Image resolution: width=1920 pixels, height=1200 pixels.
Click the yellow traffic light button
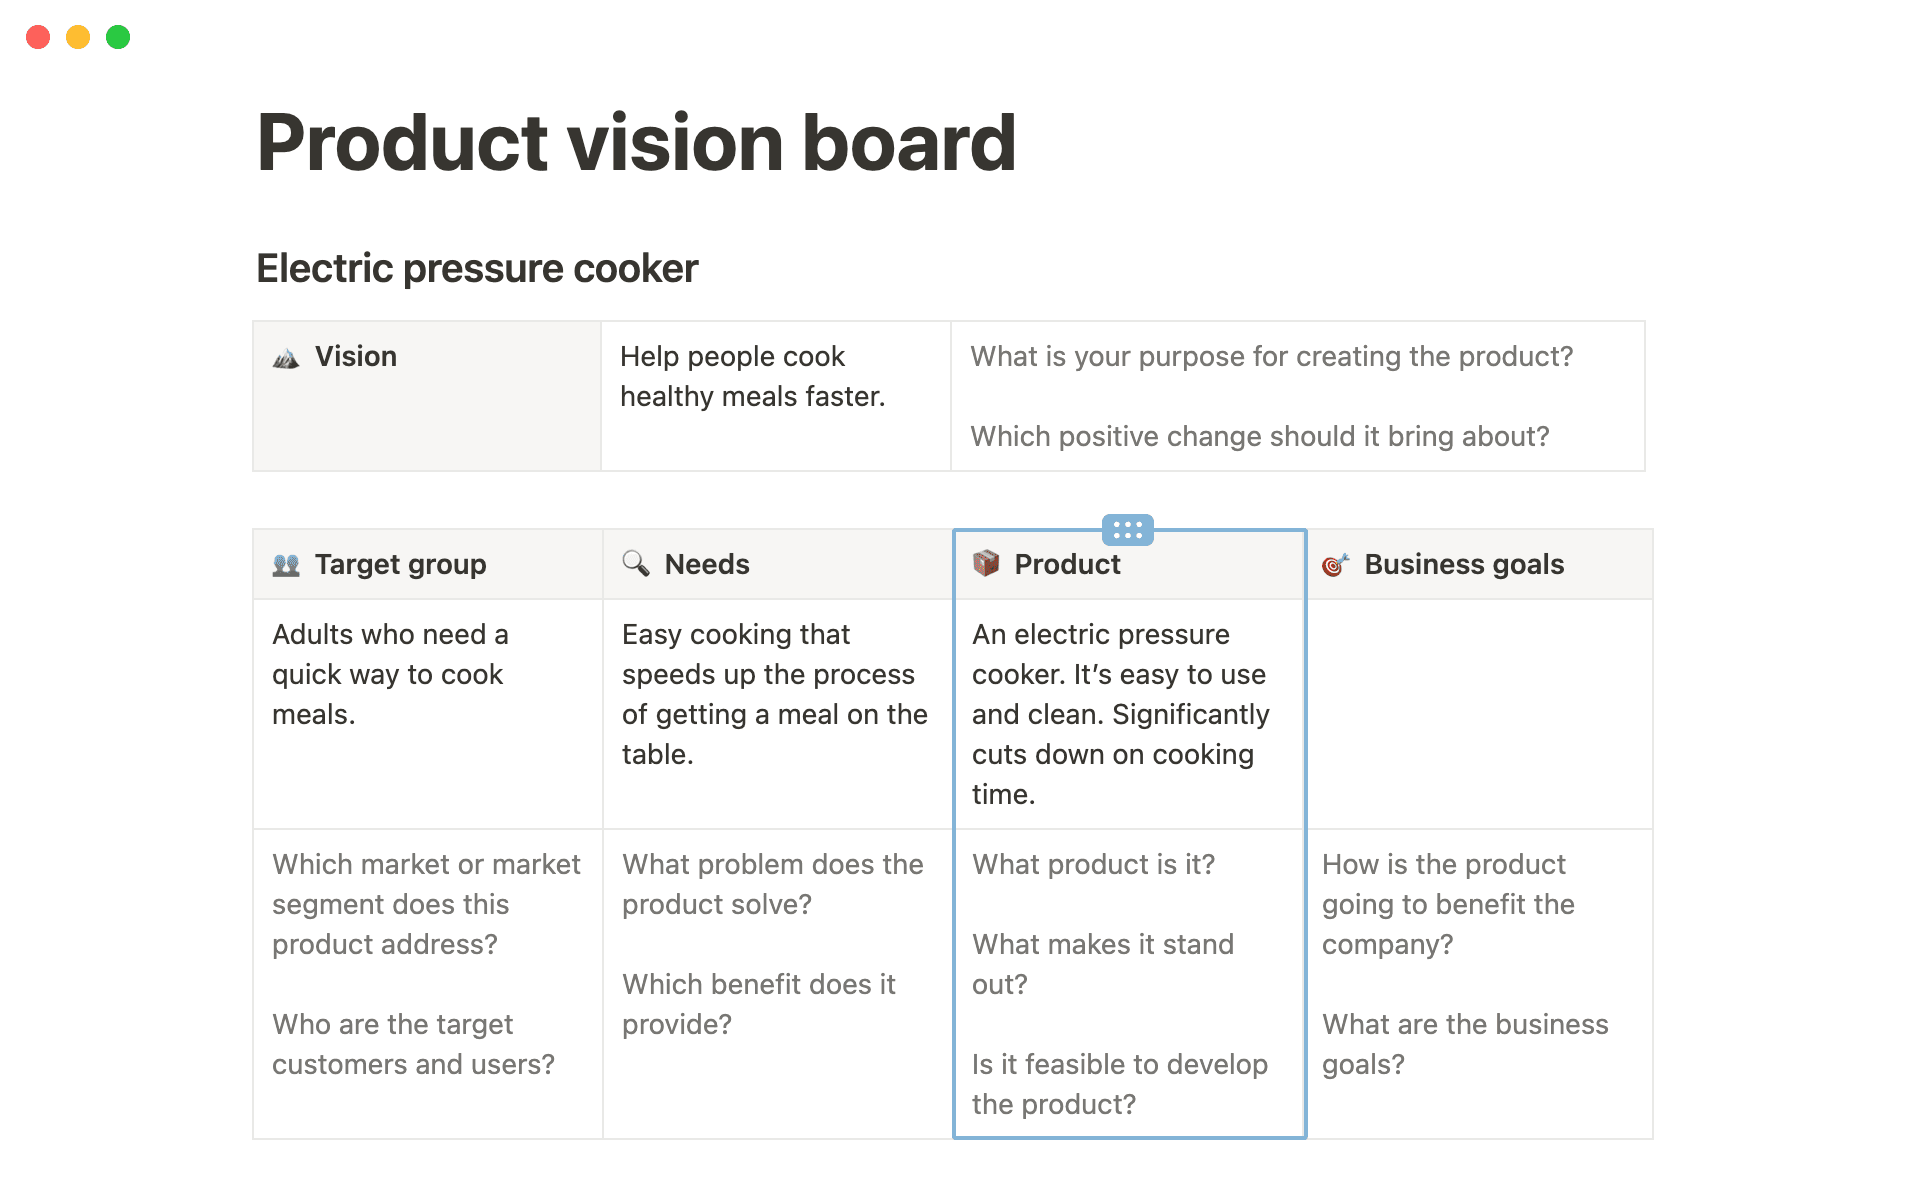point(78,36)
